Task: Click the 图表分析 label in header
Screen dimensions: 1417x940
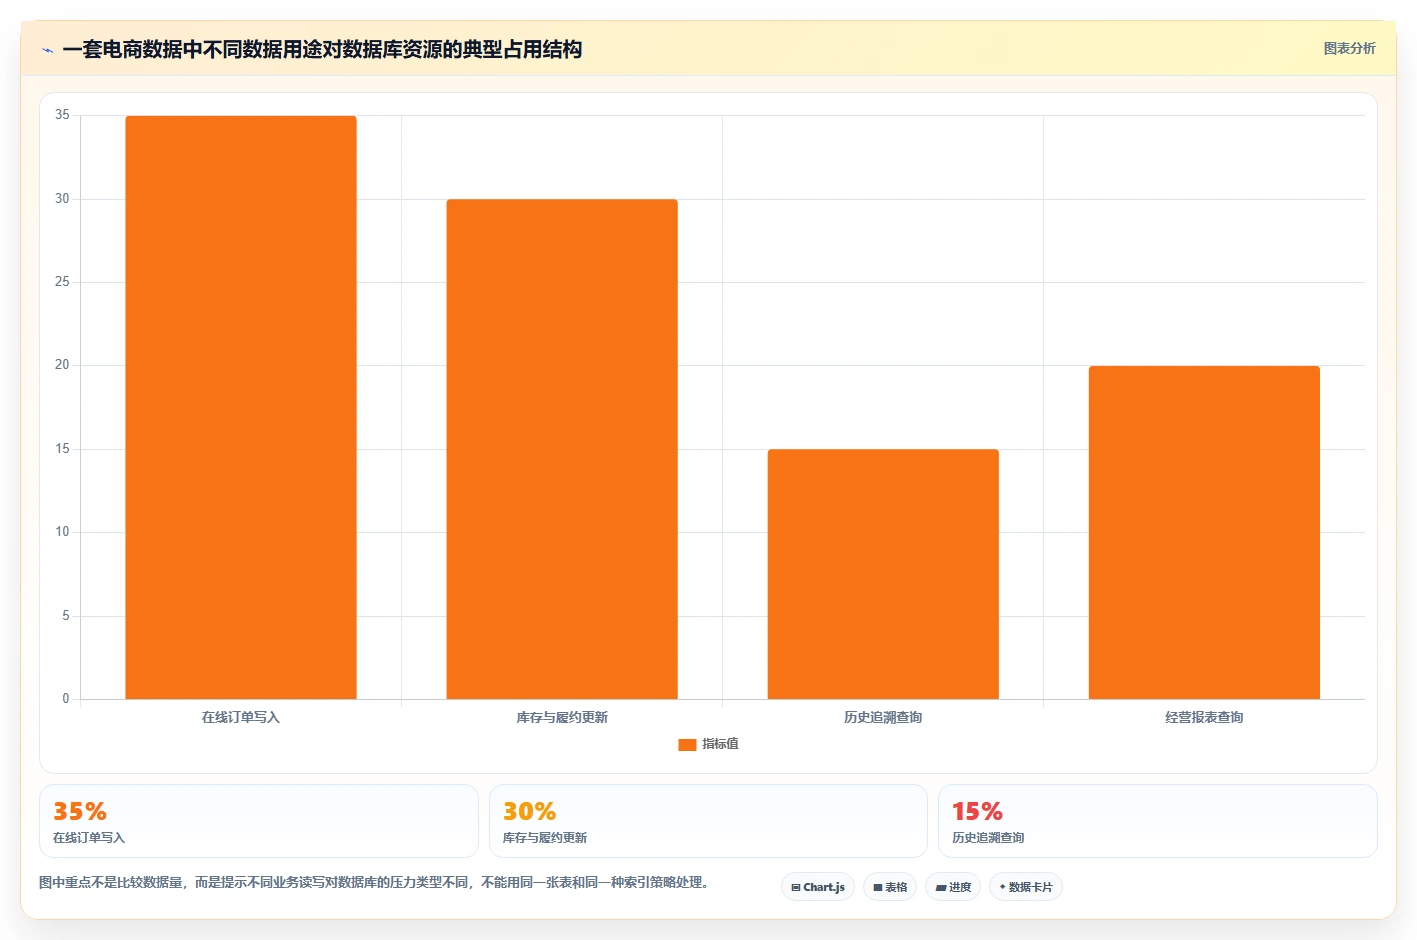Action: (1349, 48)
